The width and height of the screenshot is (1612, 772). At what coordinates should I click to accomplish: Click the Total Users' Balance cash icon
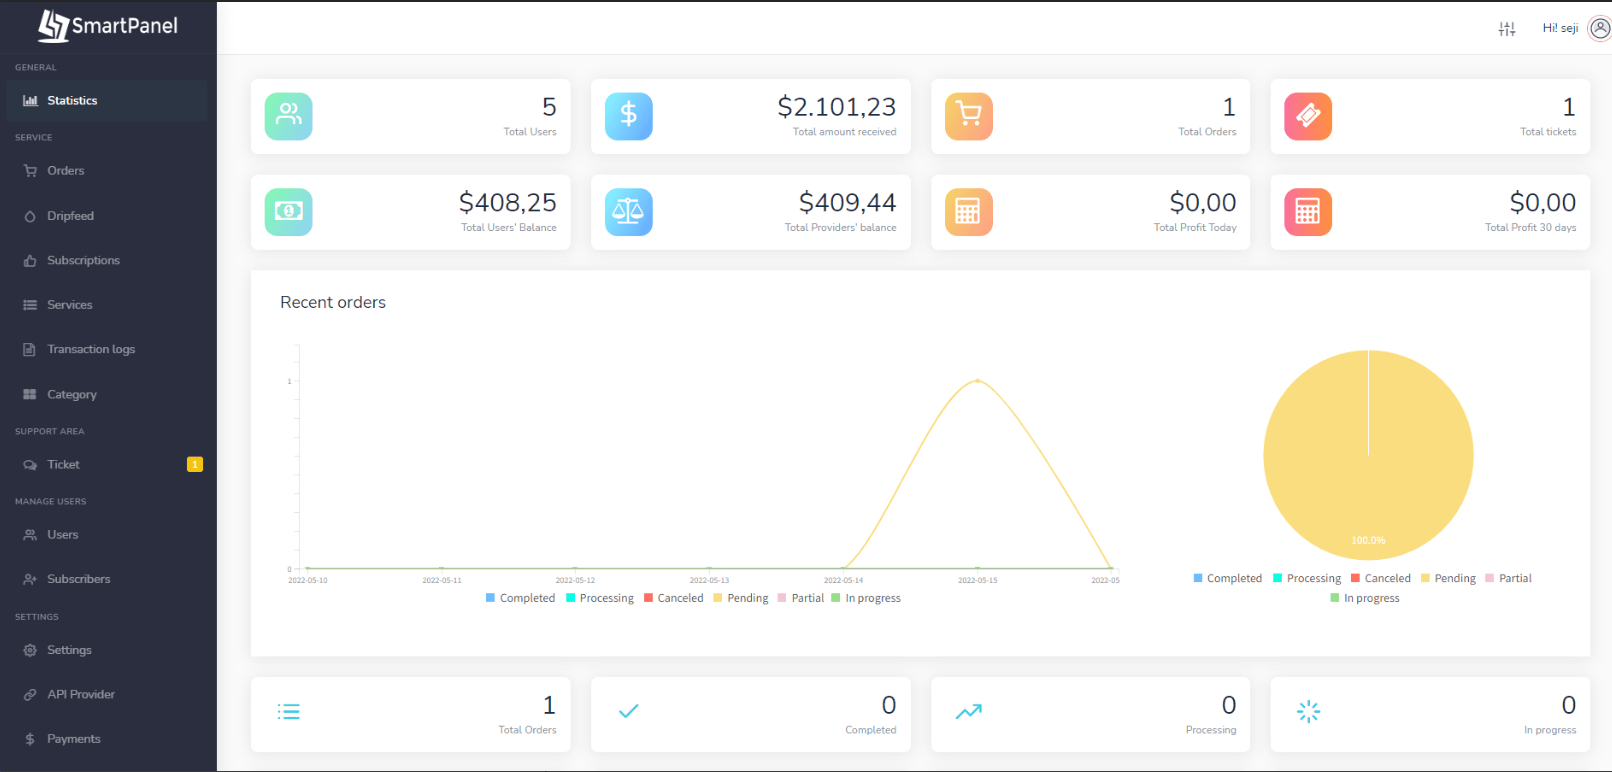click(x=289, y=212)
